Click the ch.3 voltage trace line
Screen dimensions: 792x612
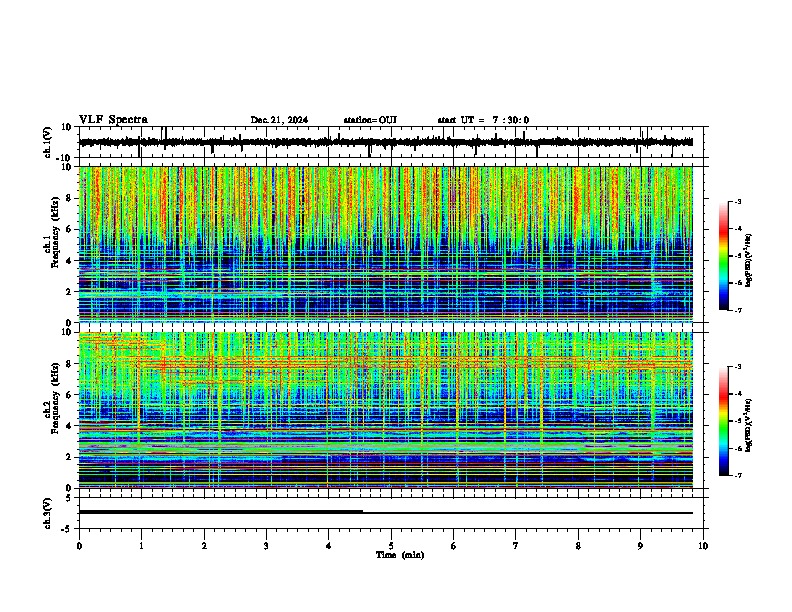tap(385, 513)
